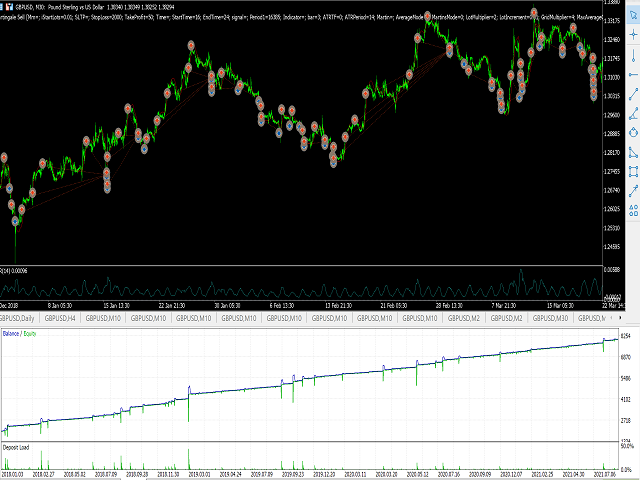Click the 15 Jan 13:30 time label
The height and width of the screenshot is (480, 640).
(x=116, y=305)
